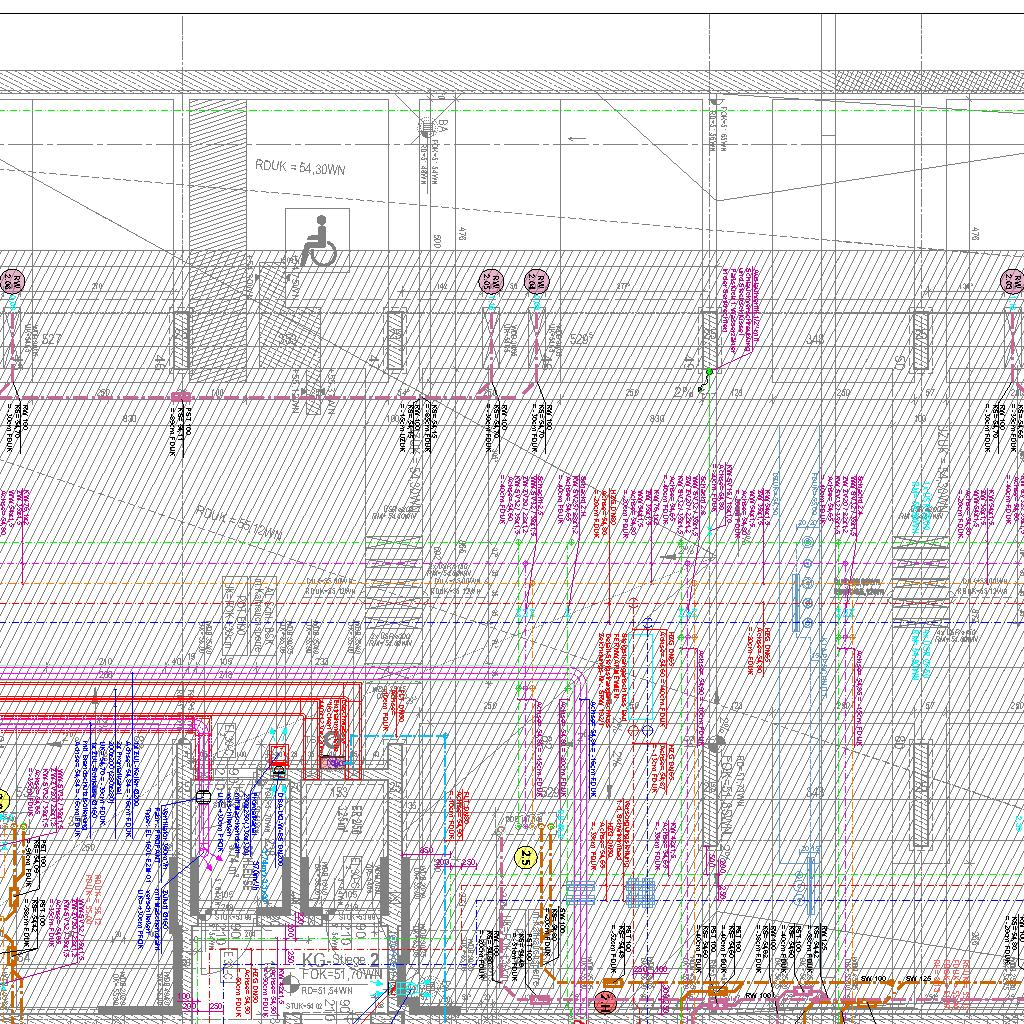Select the gray ring symbol in red frame
Screen dimensions: 1024x1024
tap(330, 740)
